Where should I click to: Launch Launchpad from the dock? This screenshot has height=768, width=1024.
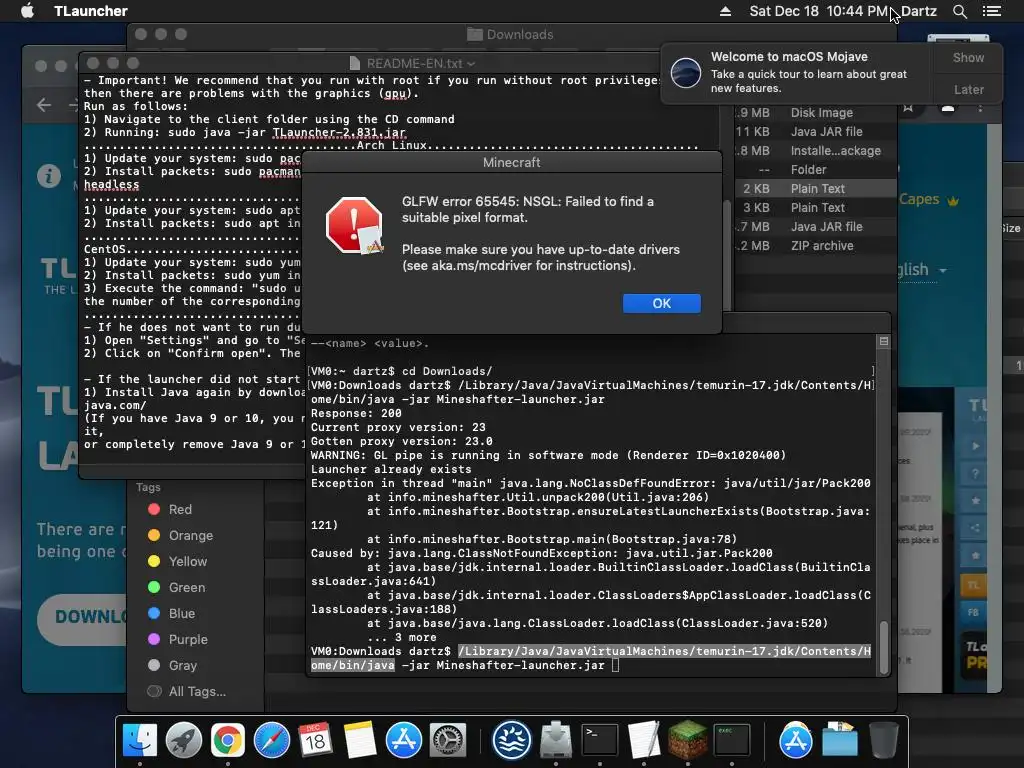click(184, 741)
